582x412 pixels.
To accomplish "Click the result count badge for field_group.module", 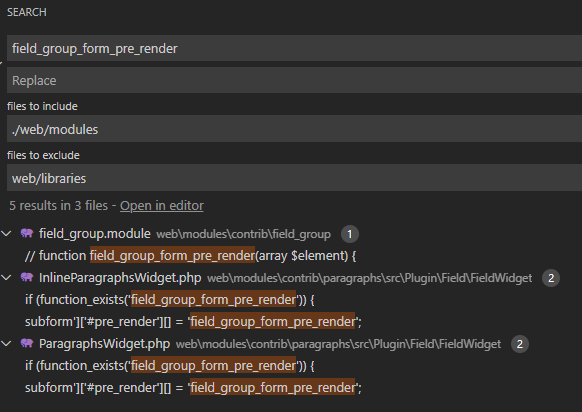I will point(350,234).
